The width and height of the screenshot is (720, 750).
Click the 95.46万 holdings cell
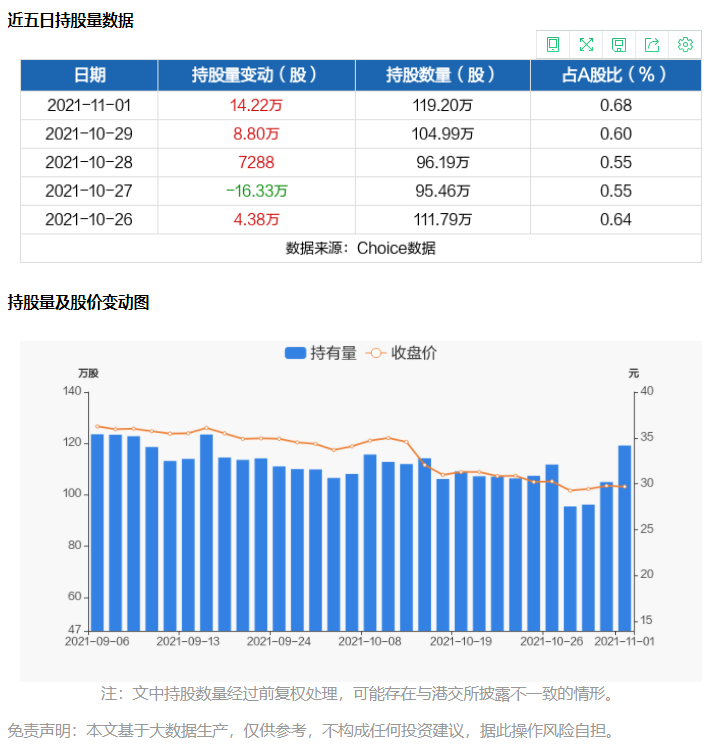443,191
